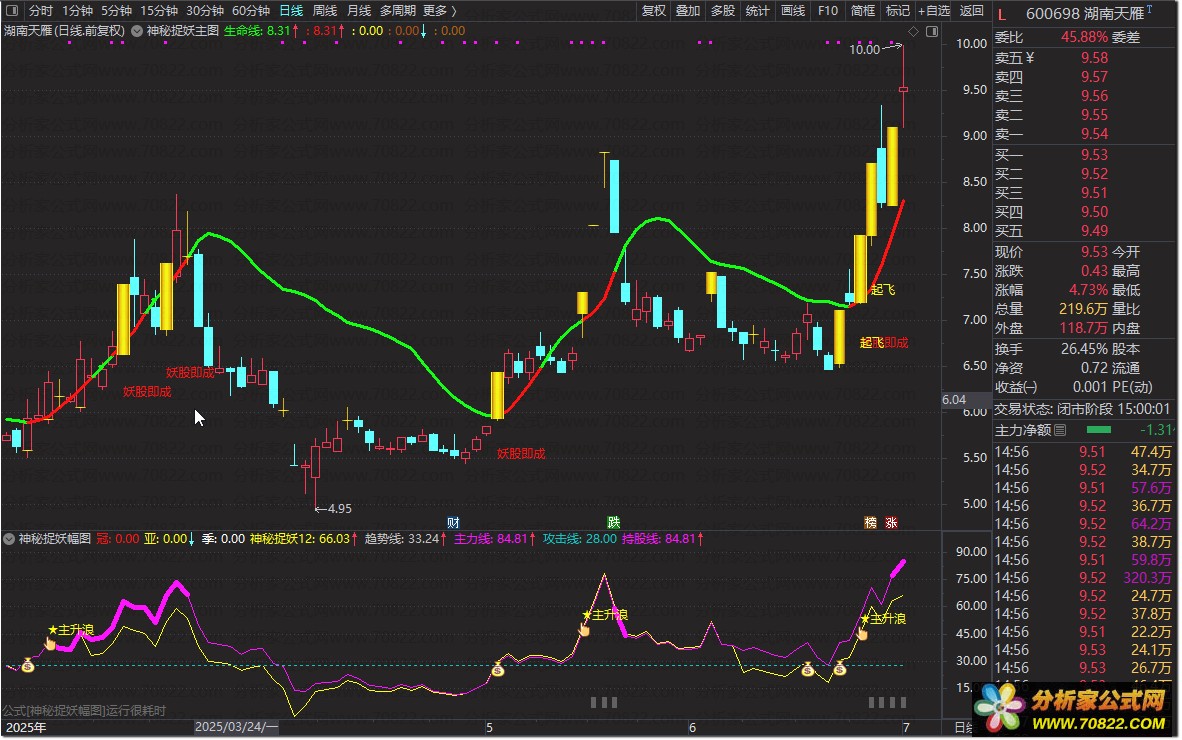
Task: Select the 5分钟 period
Action: click(x=116, y=11)
